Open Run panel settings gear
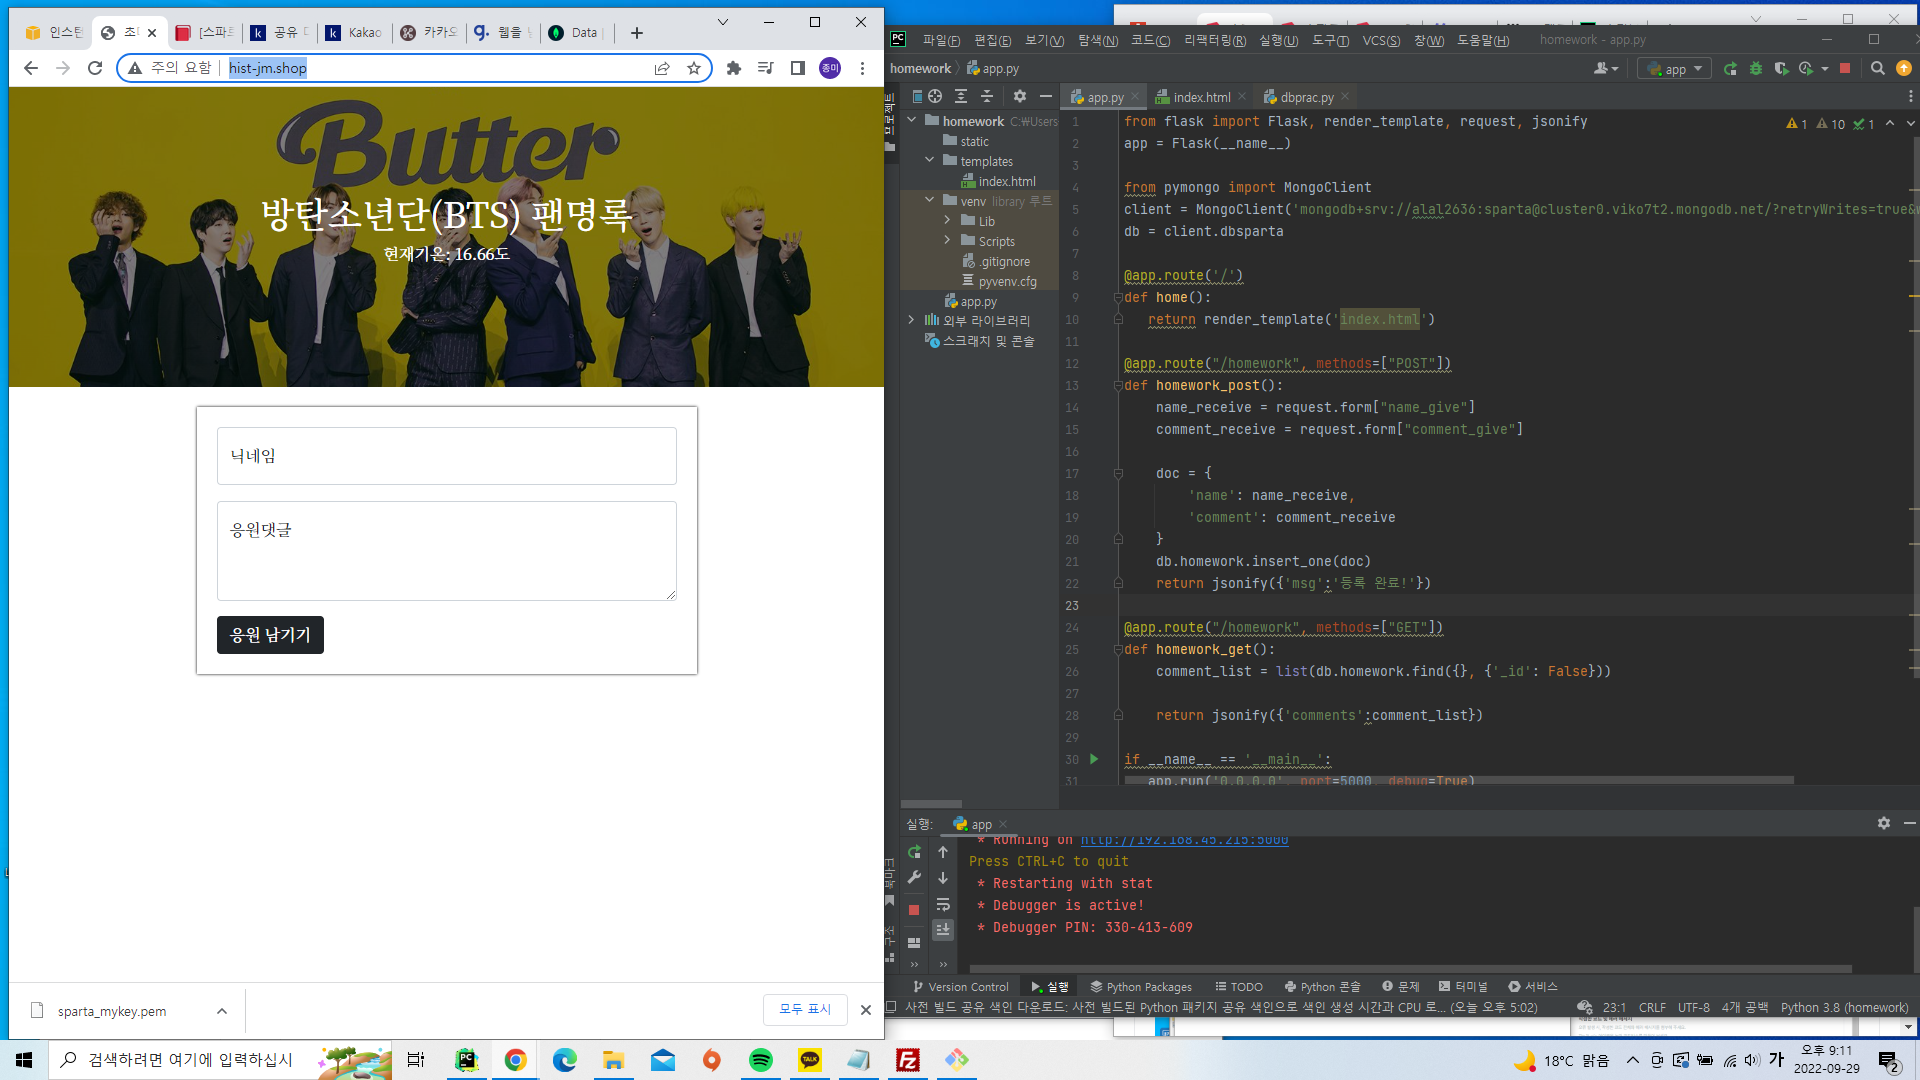The image size is (1920, 1080). [x=1884, y=823]
